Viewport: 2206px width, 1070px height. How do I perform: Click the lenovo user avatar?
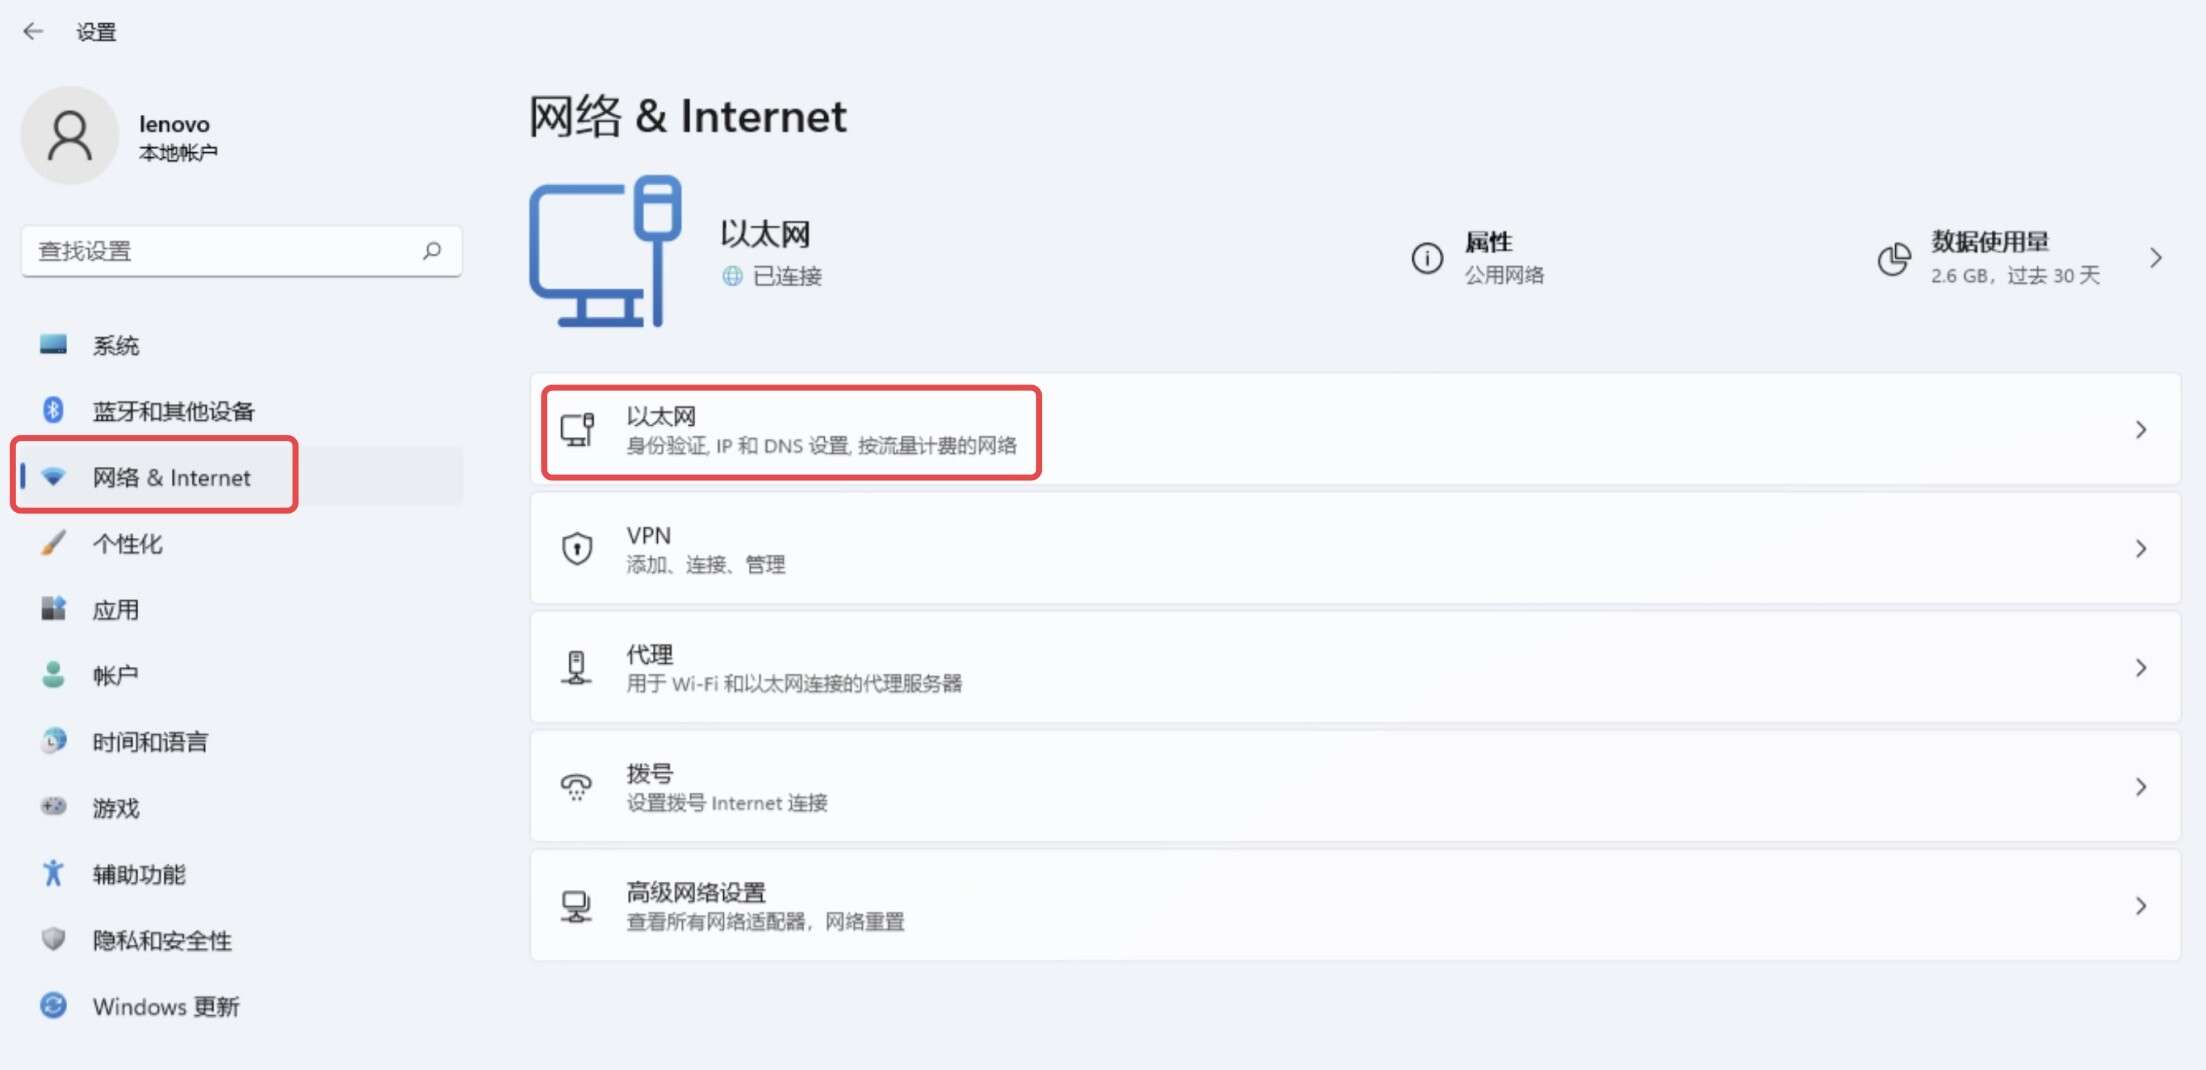tap(70, 135)
